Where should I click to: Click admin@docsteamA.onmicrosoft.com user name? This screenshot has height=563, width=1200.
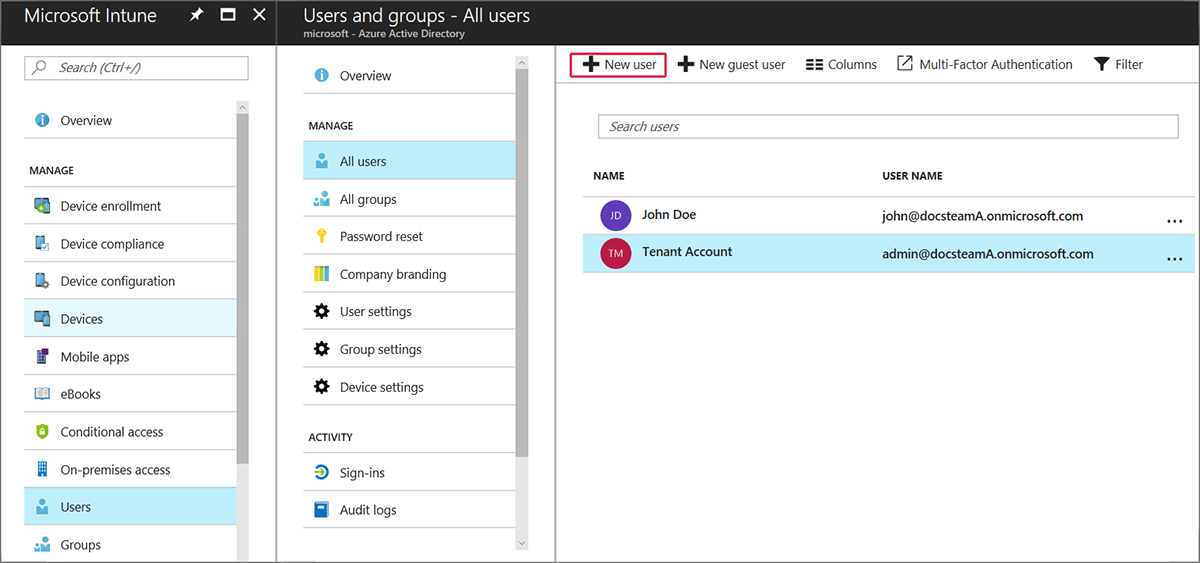987,254
